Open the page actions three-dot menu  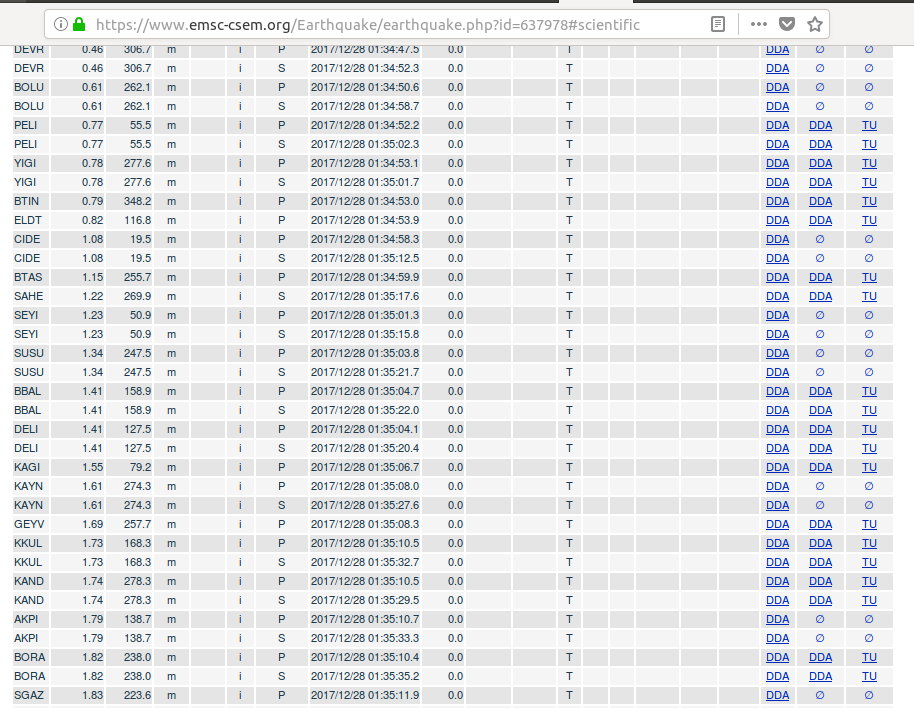coord(758,24)
